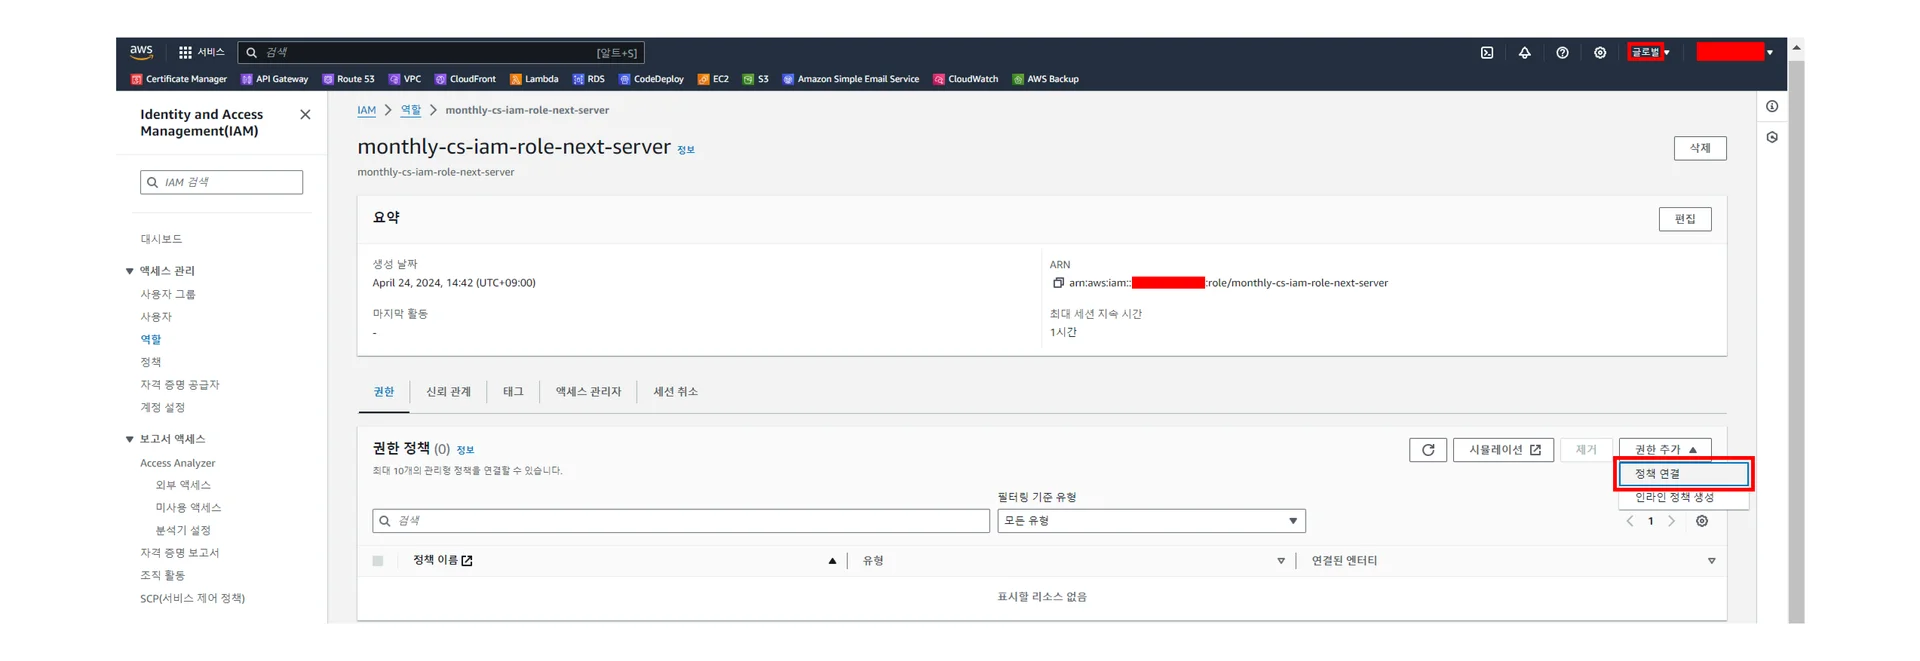Click the IAM breadcrumb link
Image resolution: width=1920 pixels, height=661 pixels.
(x=367, y=110)
